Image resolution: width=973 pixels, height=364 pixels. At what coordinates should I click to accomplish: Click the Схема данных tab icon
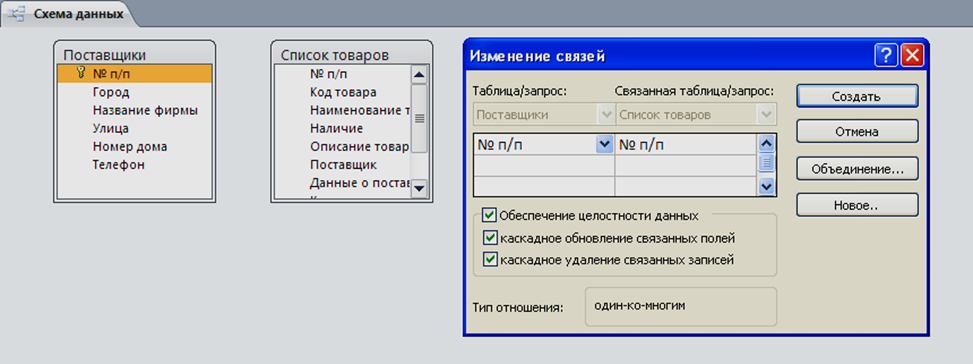(18, 14)
